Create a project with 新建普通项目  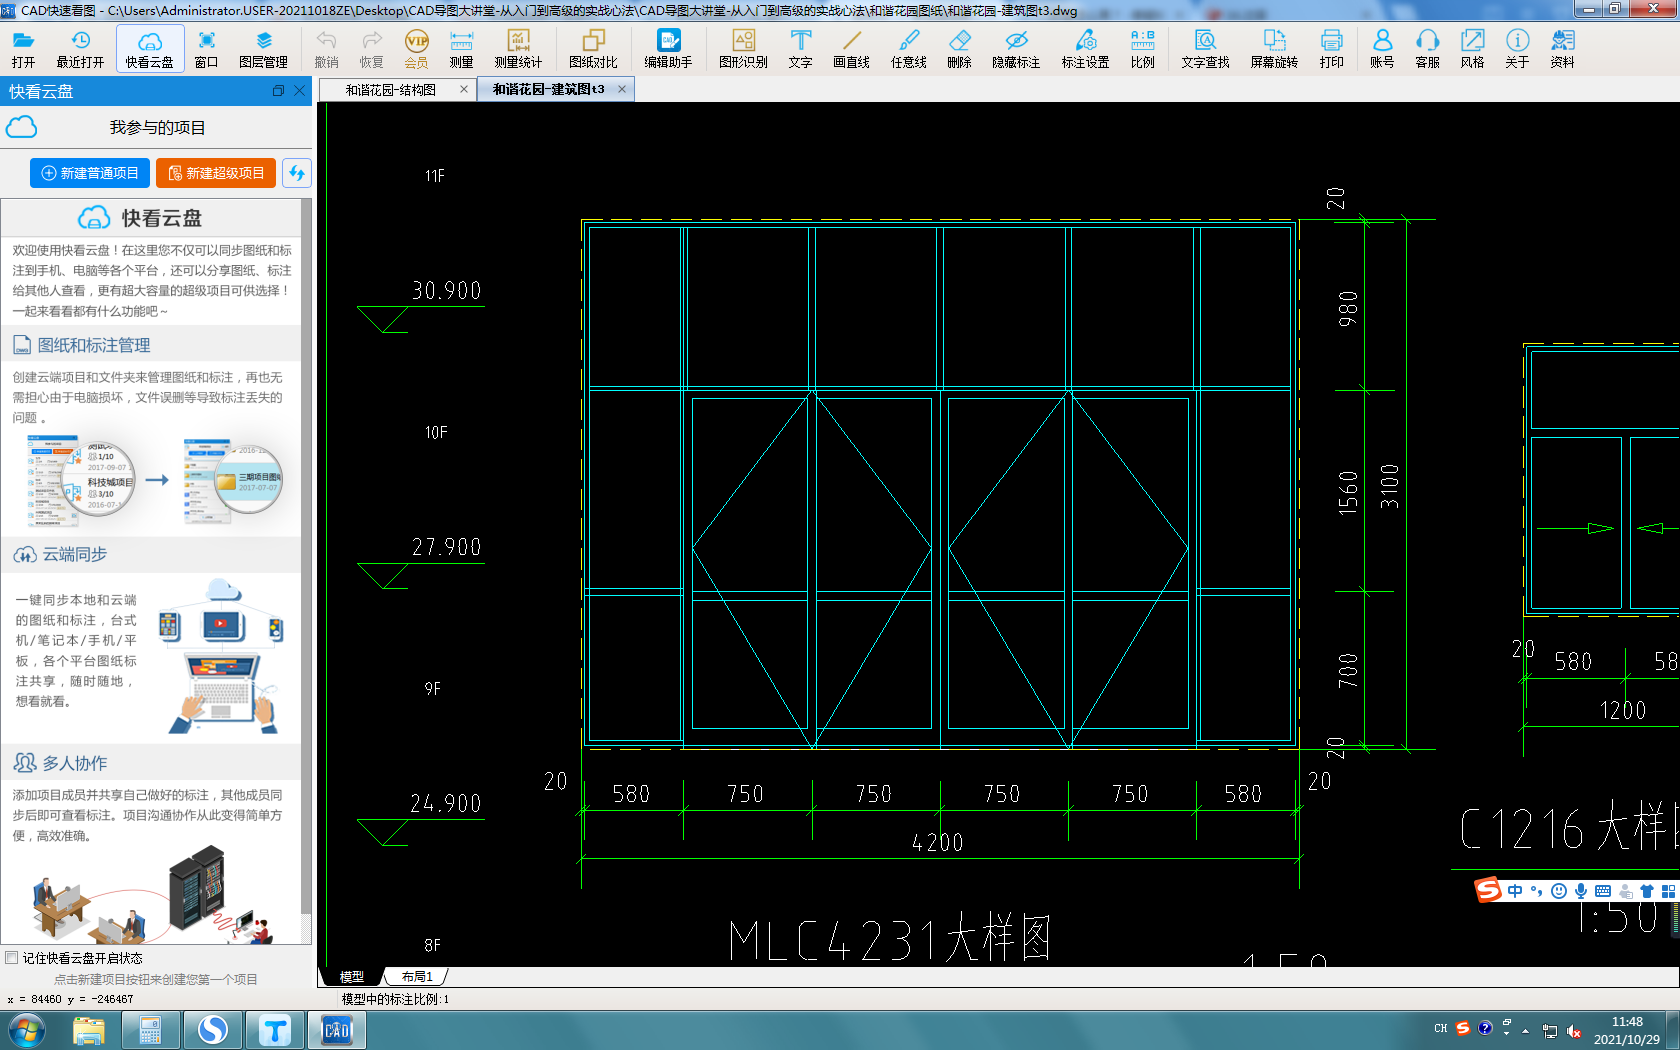(x=90, y=173)
